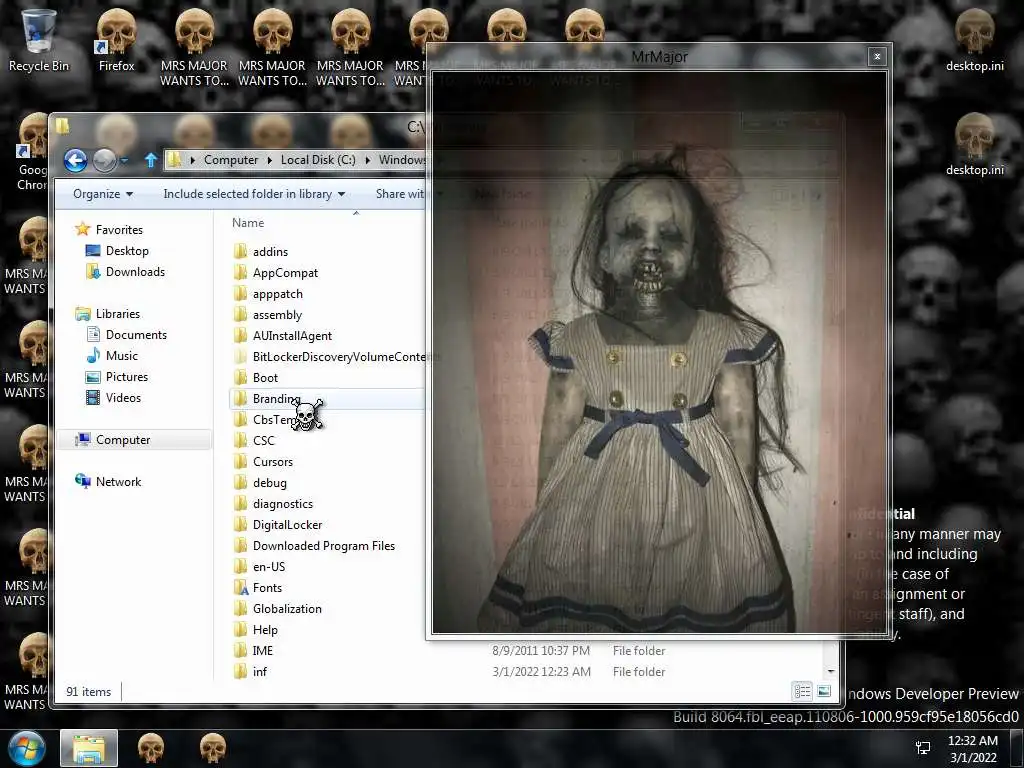
Task: Click Computer in the address breadcrumb
Action: (231, 160)
